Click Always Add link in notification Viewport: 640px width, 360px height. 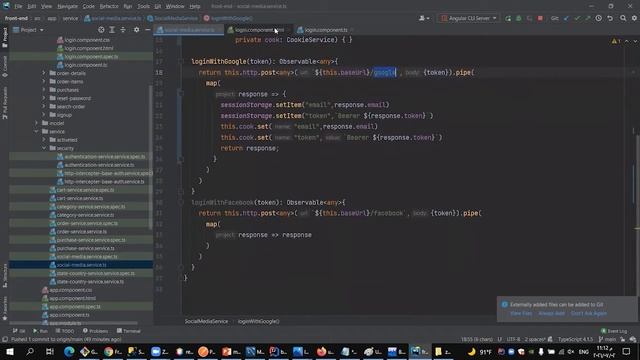551,313
